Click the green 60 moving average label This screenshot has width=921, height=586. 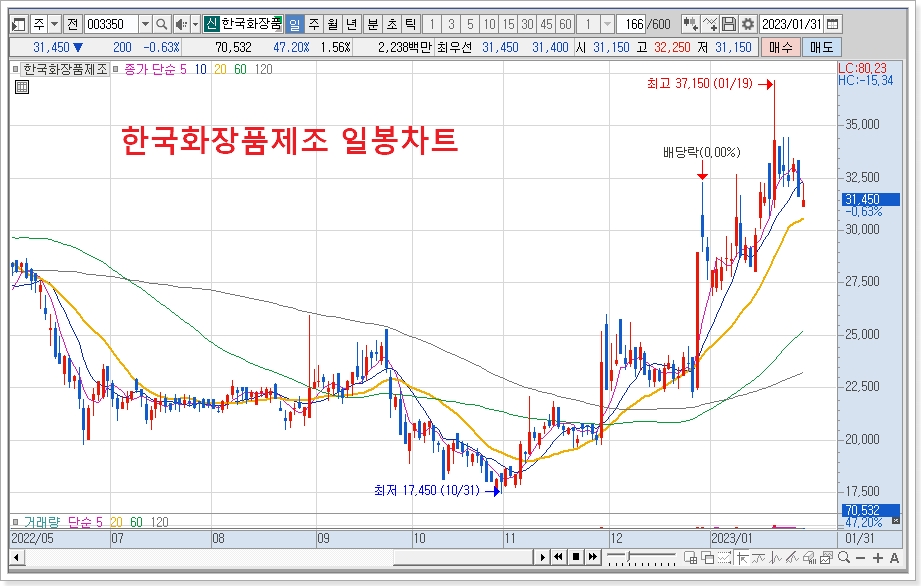(240, 69)
